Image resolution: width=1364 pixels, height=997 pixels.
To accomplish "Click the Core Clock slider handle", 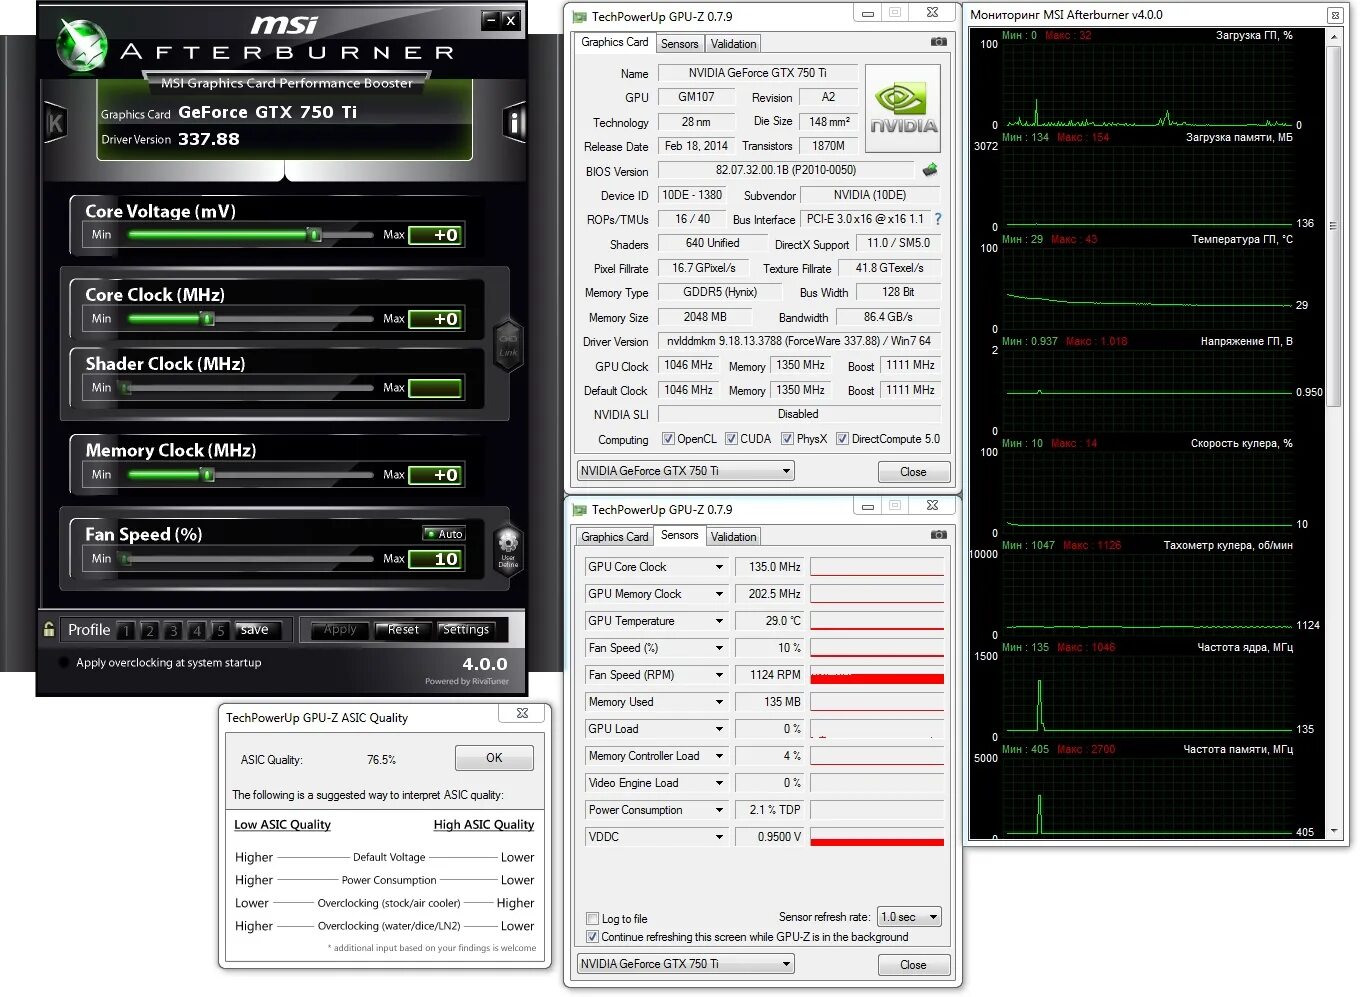I will 207,319.
